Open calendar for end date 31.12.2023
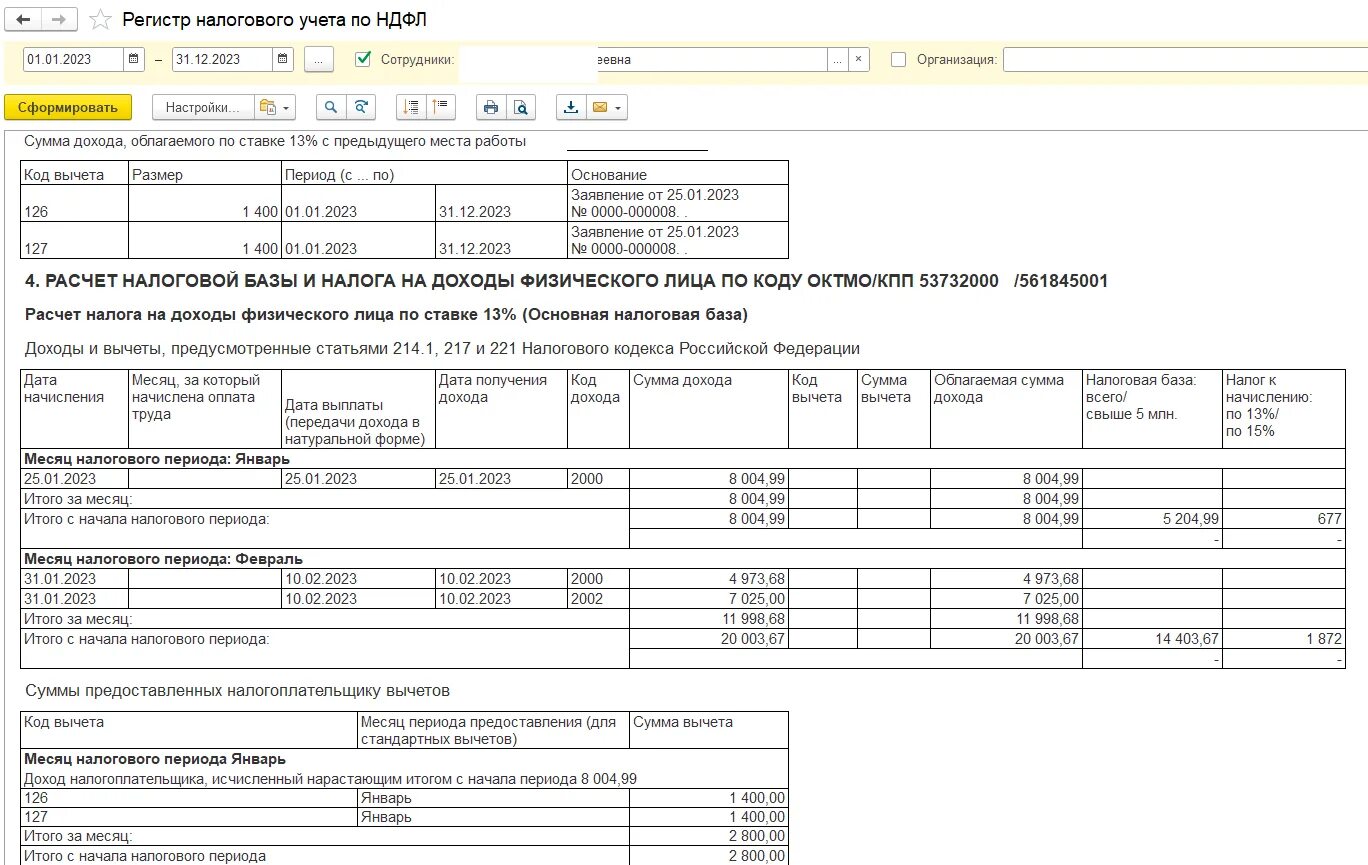Image resolution: width=1368 pixels, height=865 pixels. tap(284, 59)
